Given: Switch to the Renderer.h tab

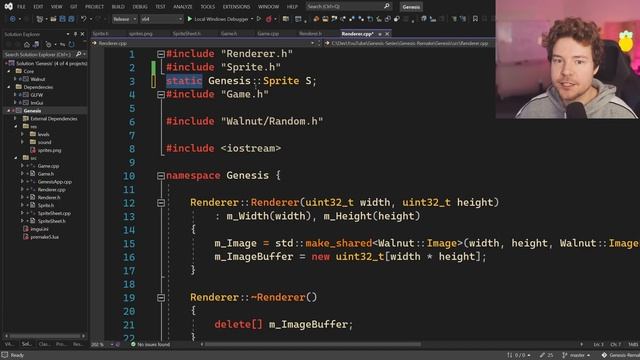Looking at the screenshot, I should 310,33.
